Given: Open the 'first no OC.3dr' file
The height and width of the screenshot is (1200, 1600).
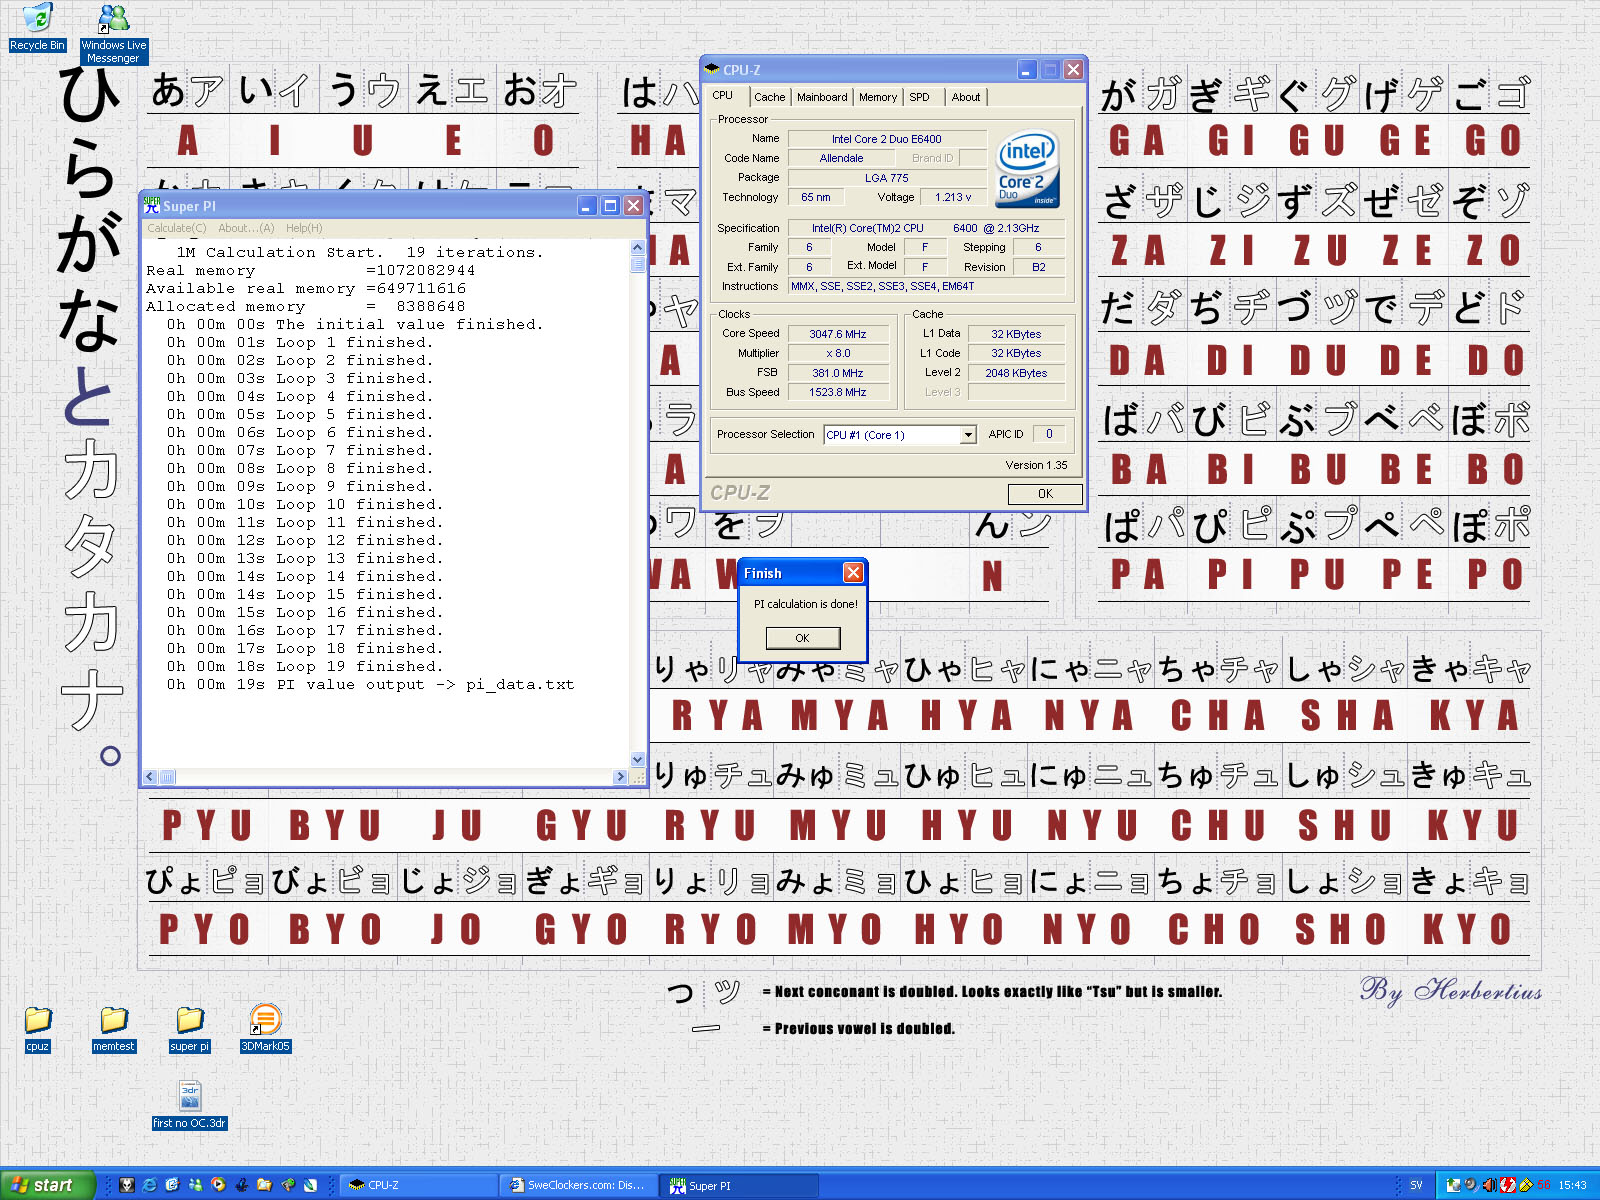Looking at the screenshot, I should pos(189,1105).
